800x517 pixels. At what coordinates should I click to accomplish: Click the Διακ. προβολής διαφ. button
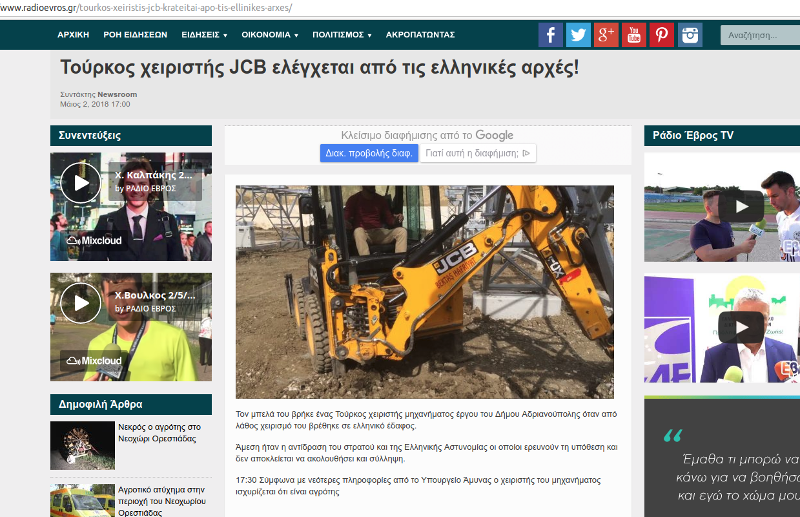tap(369, 153)
